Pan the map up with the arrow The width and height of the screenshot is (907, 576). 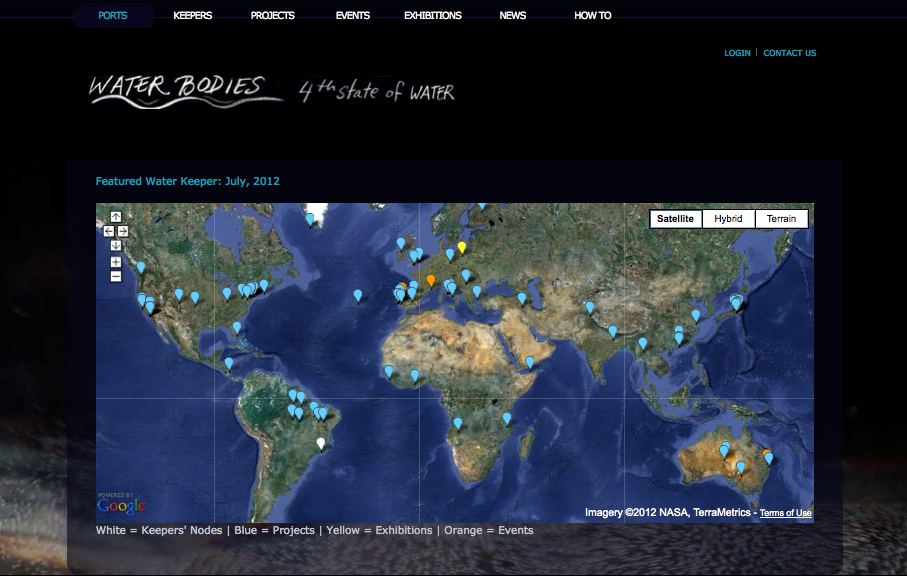click(116, 217)
